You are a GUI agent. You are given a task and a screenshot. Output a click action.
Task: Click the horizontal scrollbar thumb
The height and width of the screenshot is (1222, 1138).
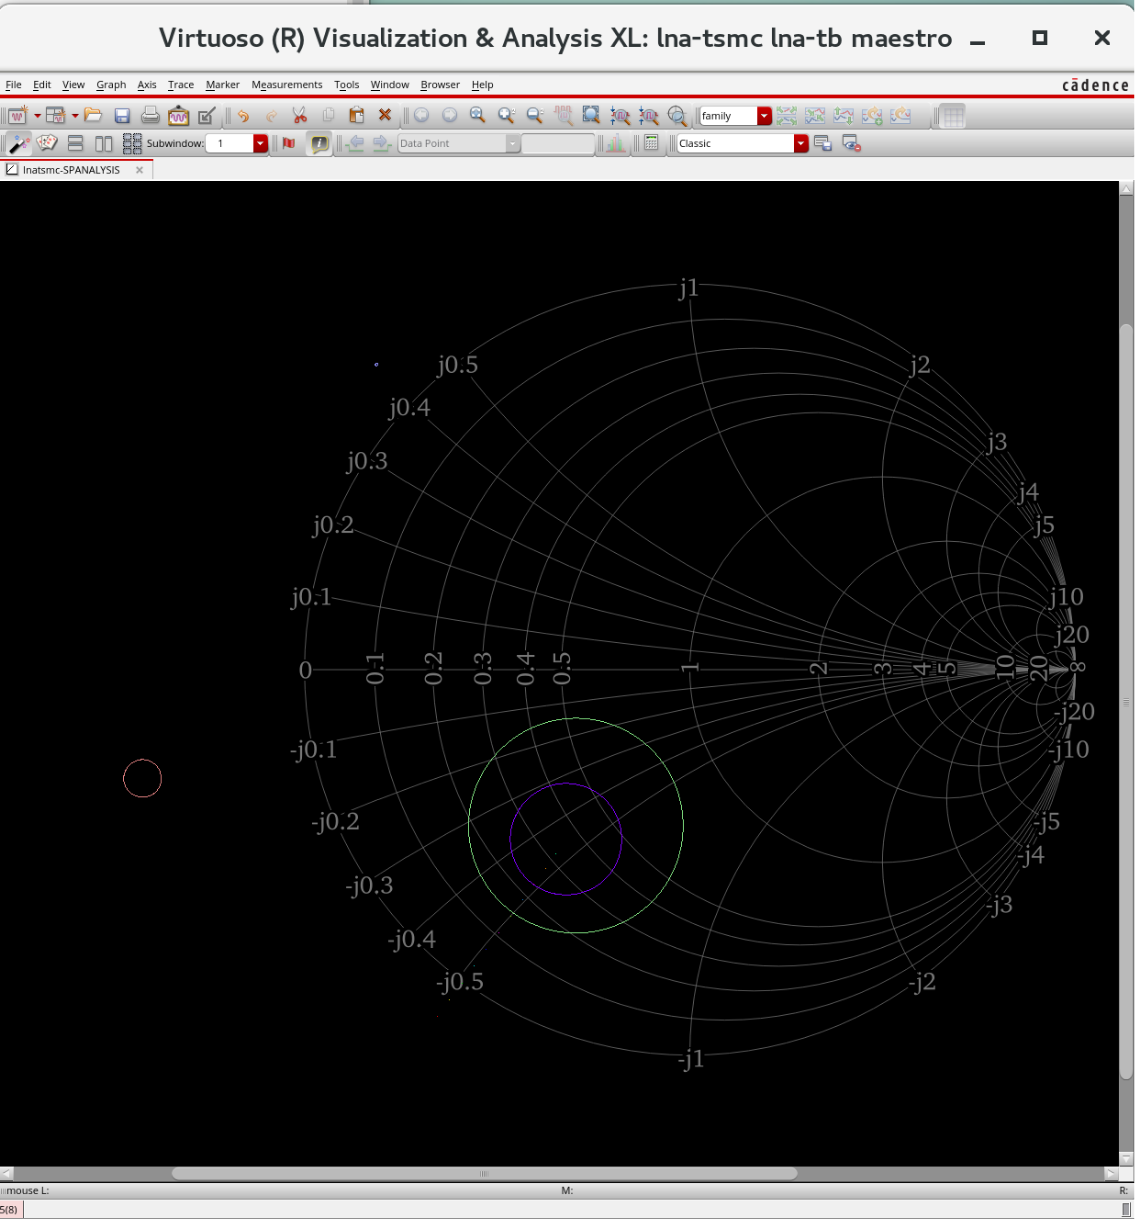[x=484, y=1174]
